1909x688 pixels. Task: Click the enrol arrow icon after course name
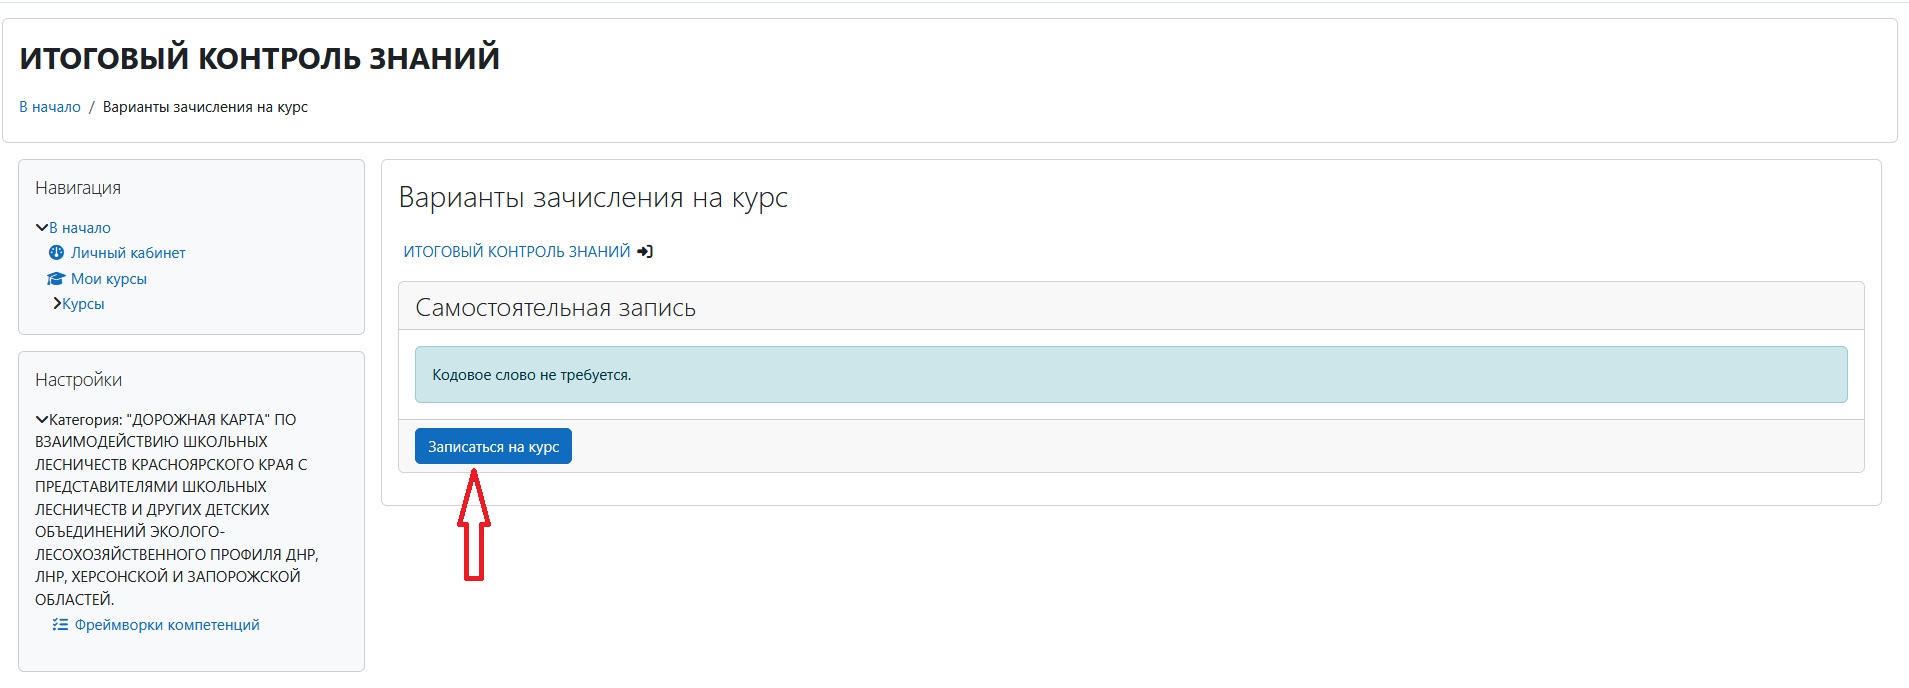(645, 252)
